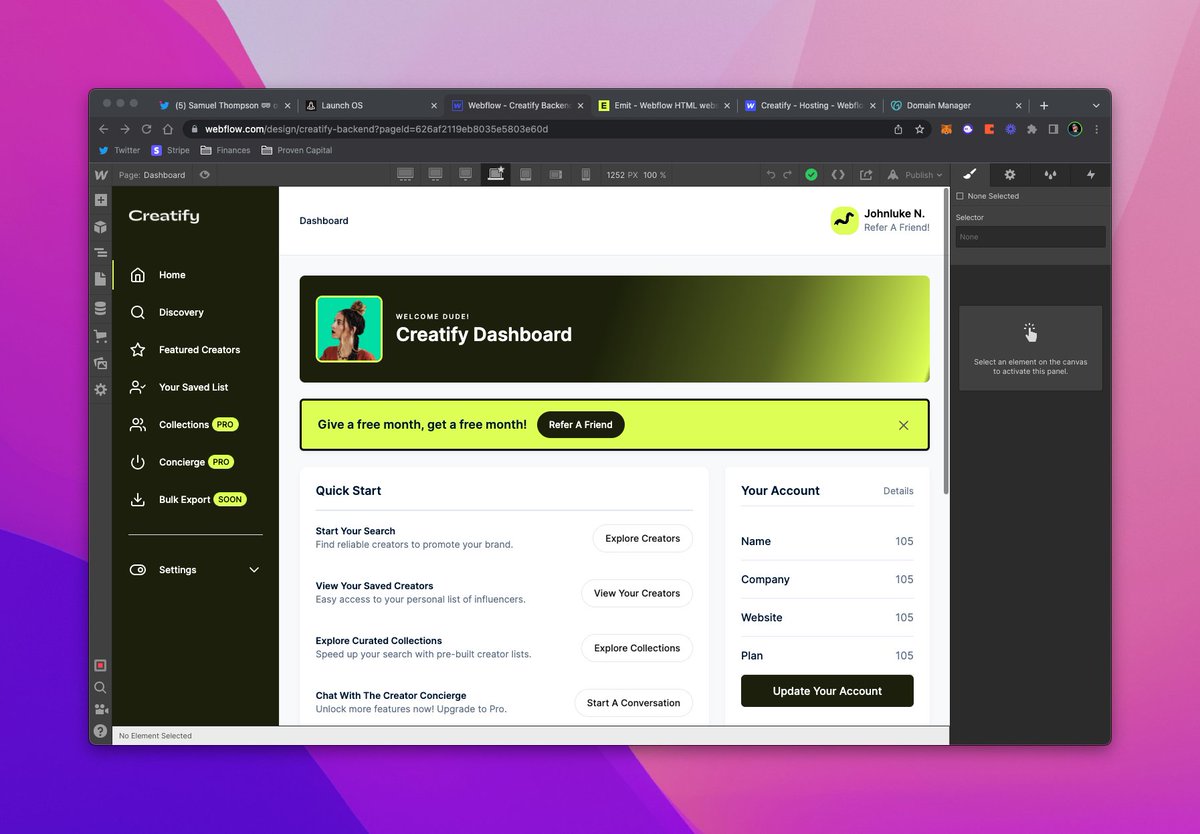1200x834 pixels.
Task: Open the Navigator panel
Action: pos(101,254)
